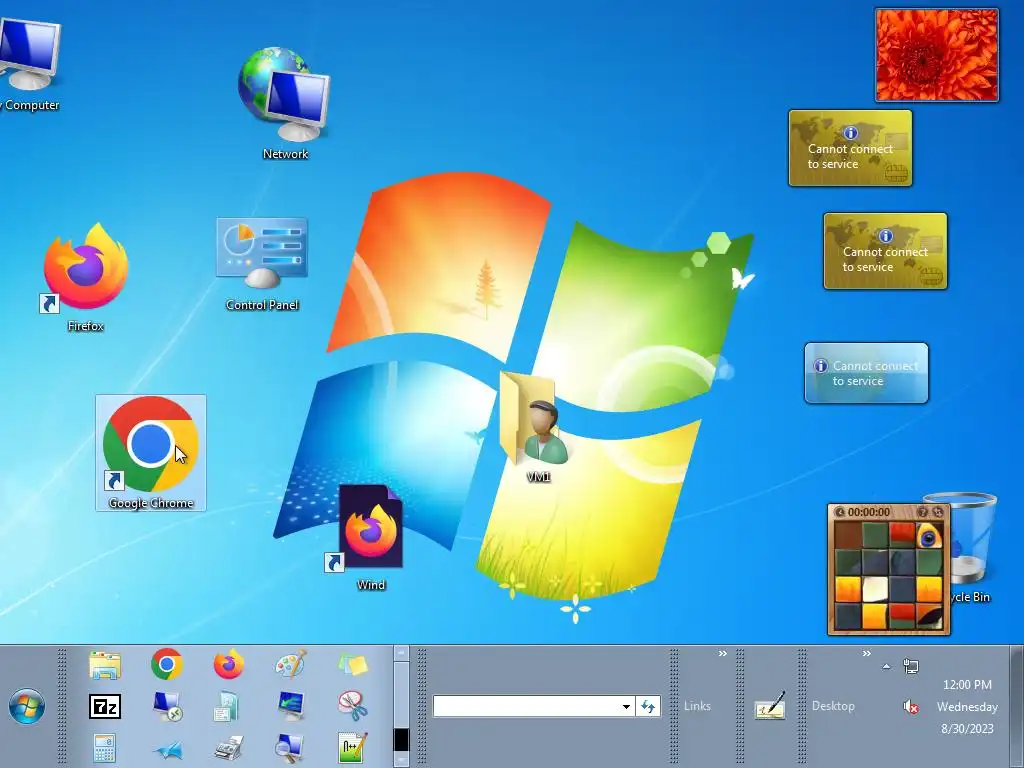Open Paint from the taskbar

[291, 665]
